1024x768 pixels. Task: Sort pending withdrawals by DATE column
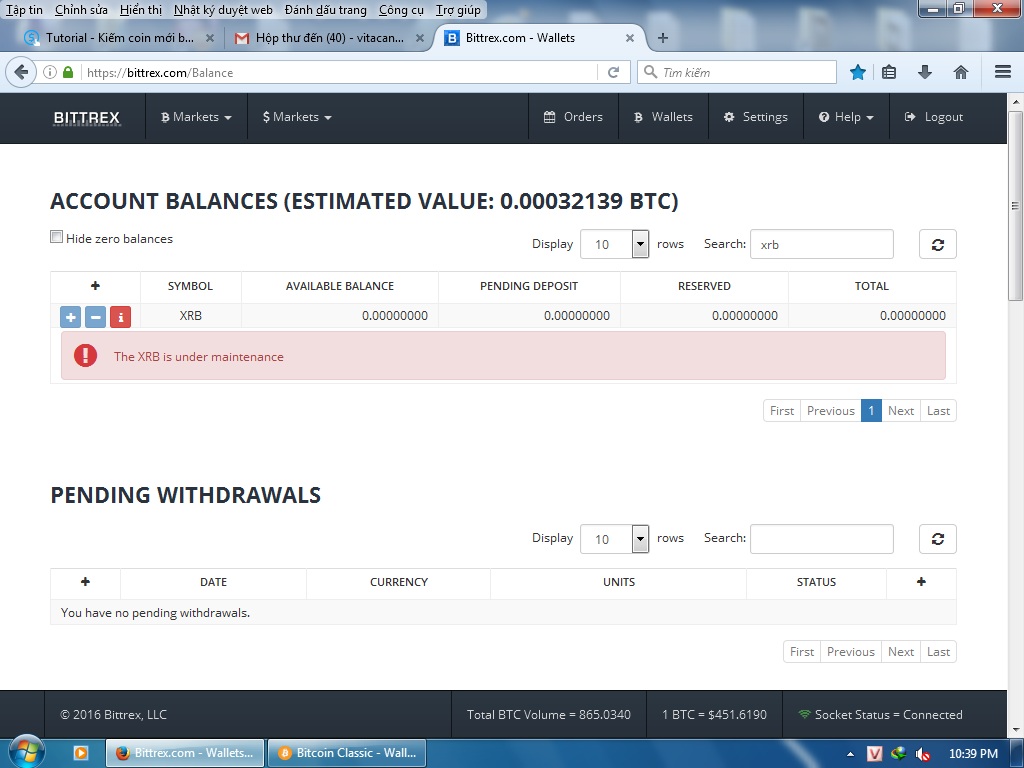[x=214, y=582]
